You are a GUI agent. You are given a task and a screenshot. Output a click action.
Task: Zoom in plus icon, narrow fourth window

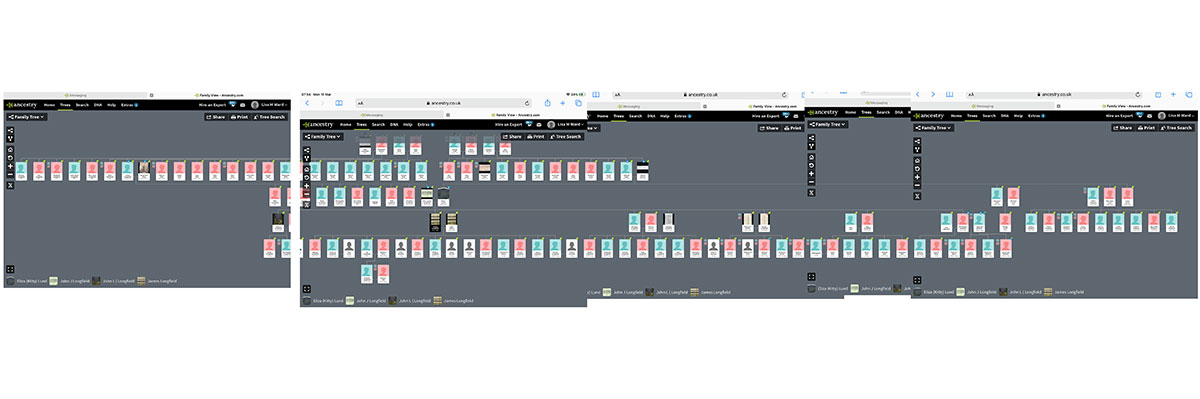coord(811,173)
